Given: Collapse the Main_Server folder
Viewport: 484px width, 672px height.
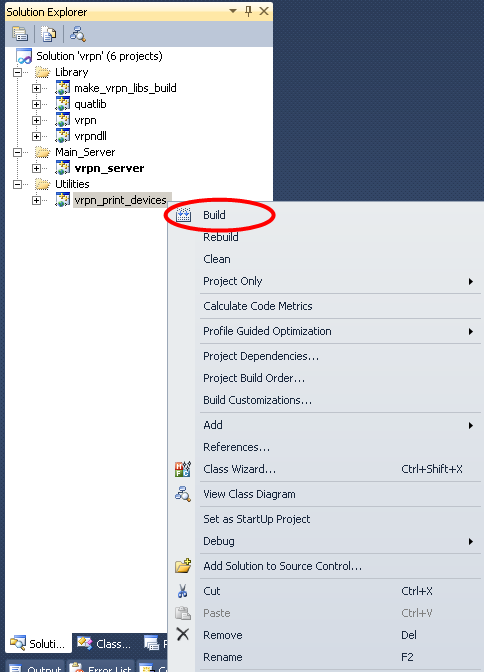Looking at the screenshot, I should coord(18,152).
